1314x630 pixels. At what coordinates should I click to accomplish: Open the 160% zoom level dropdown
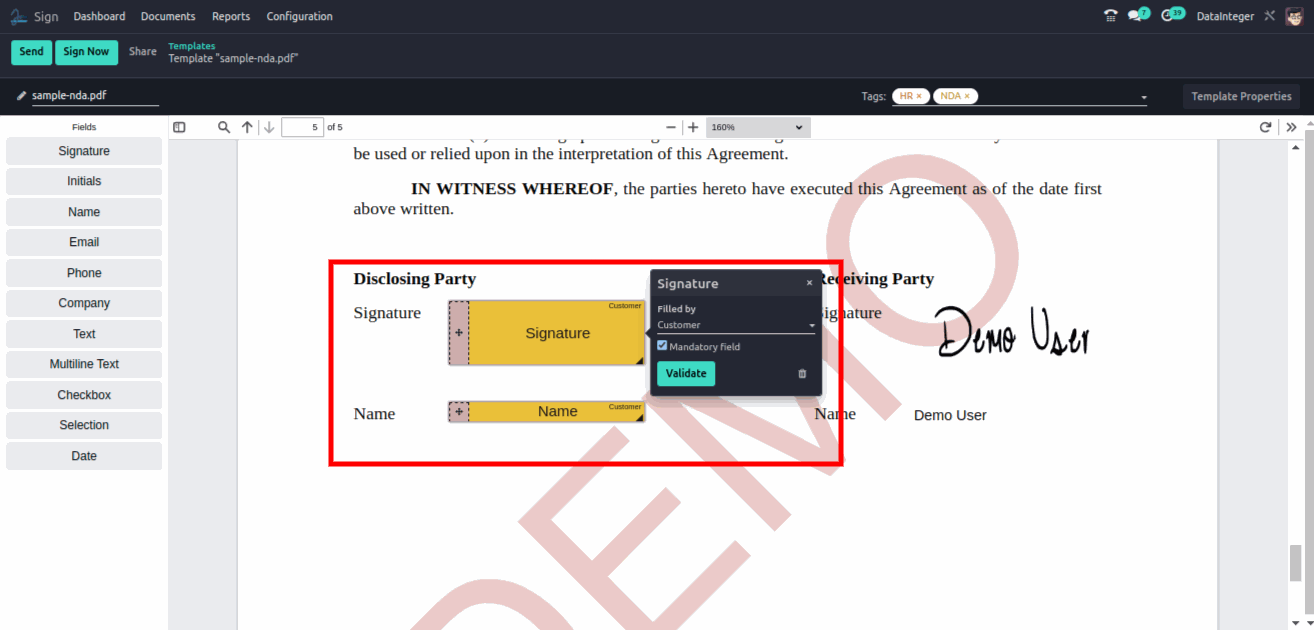(x=757, y=127)
